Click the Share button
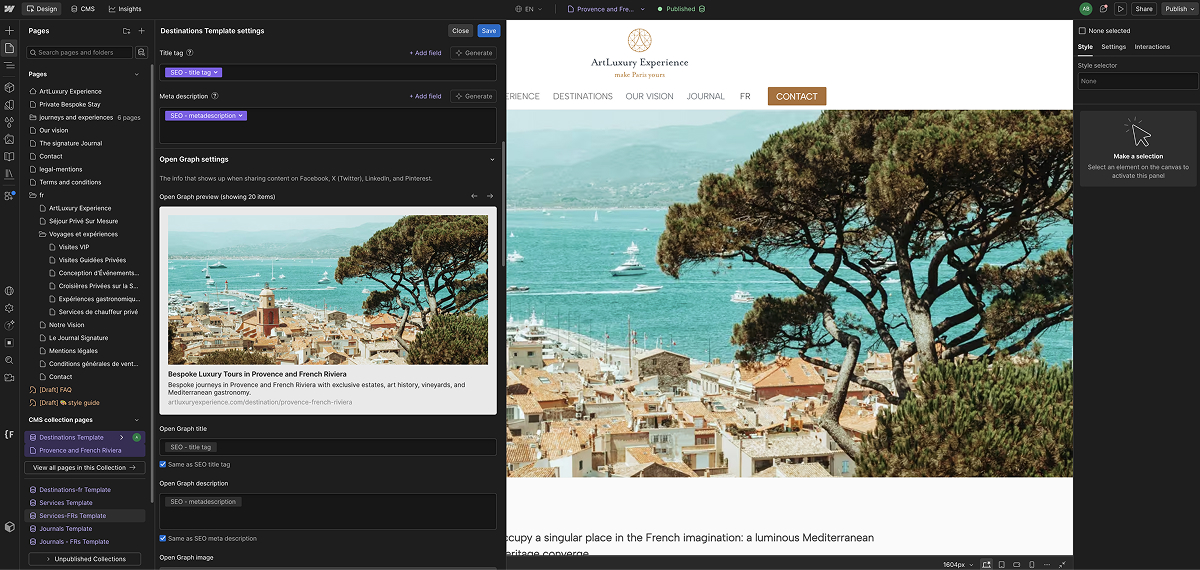 pos(1144,8)
